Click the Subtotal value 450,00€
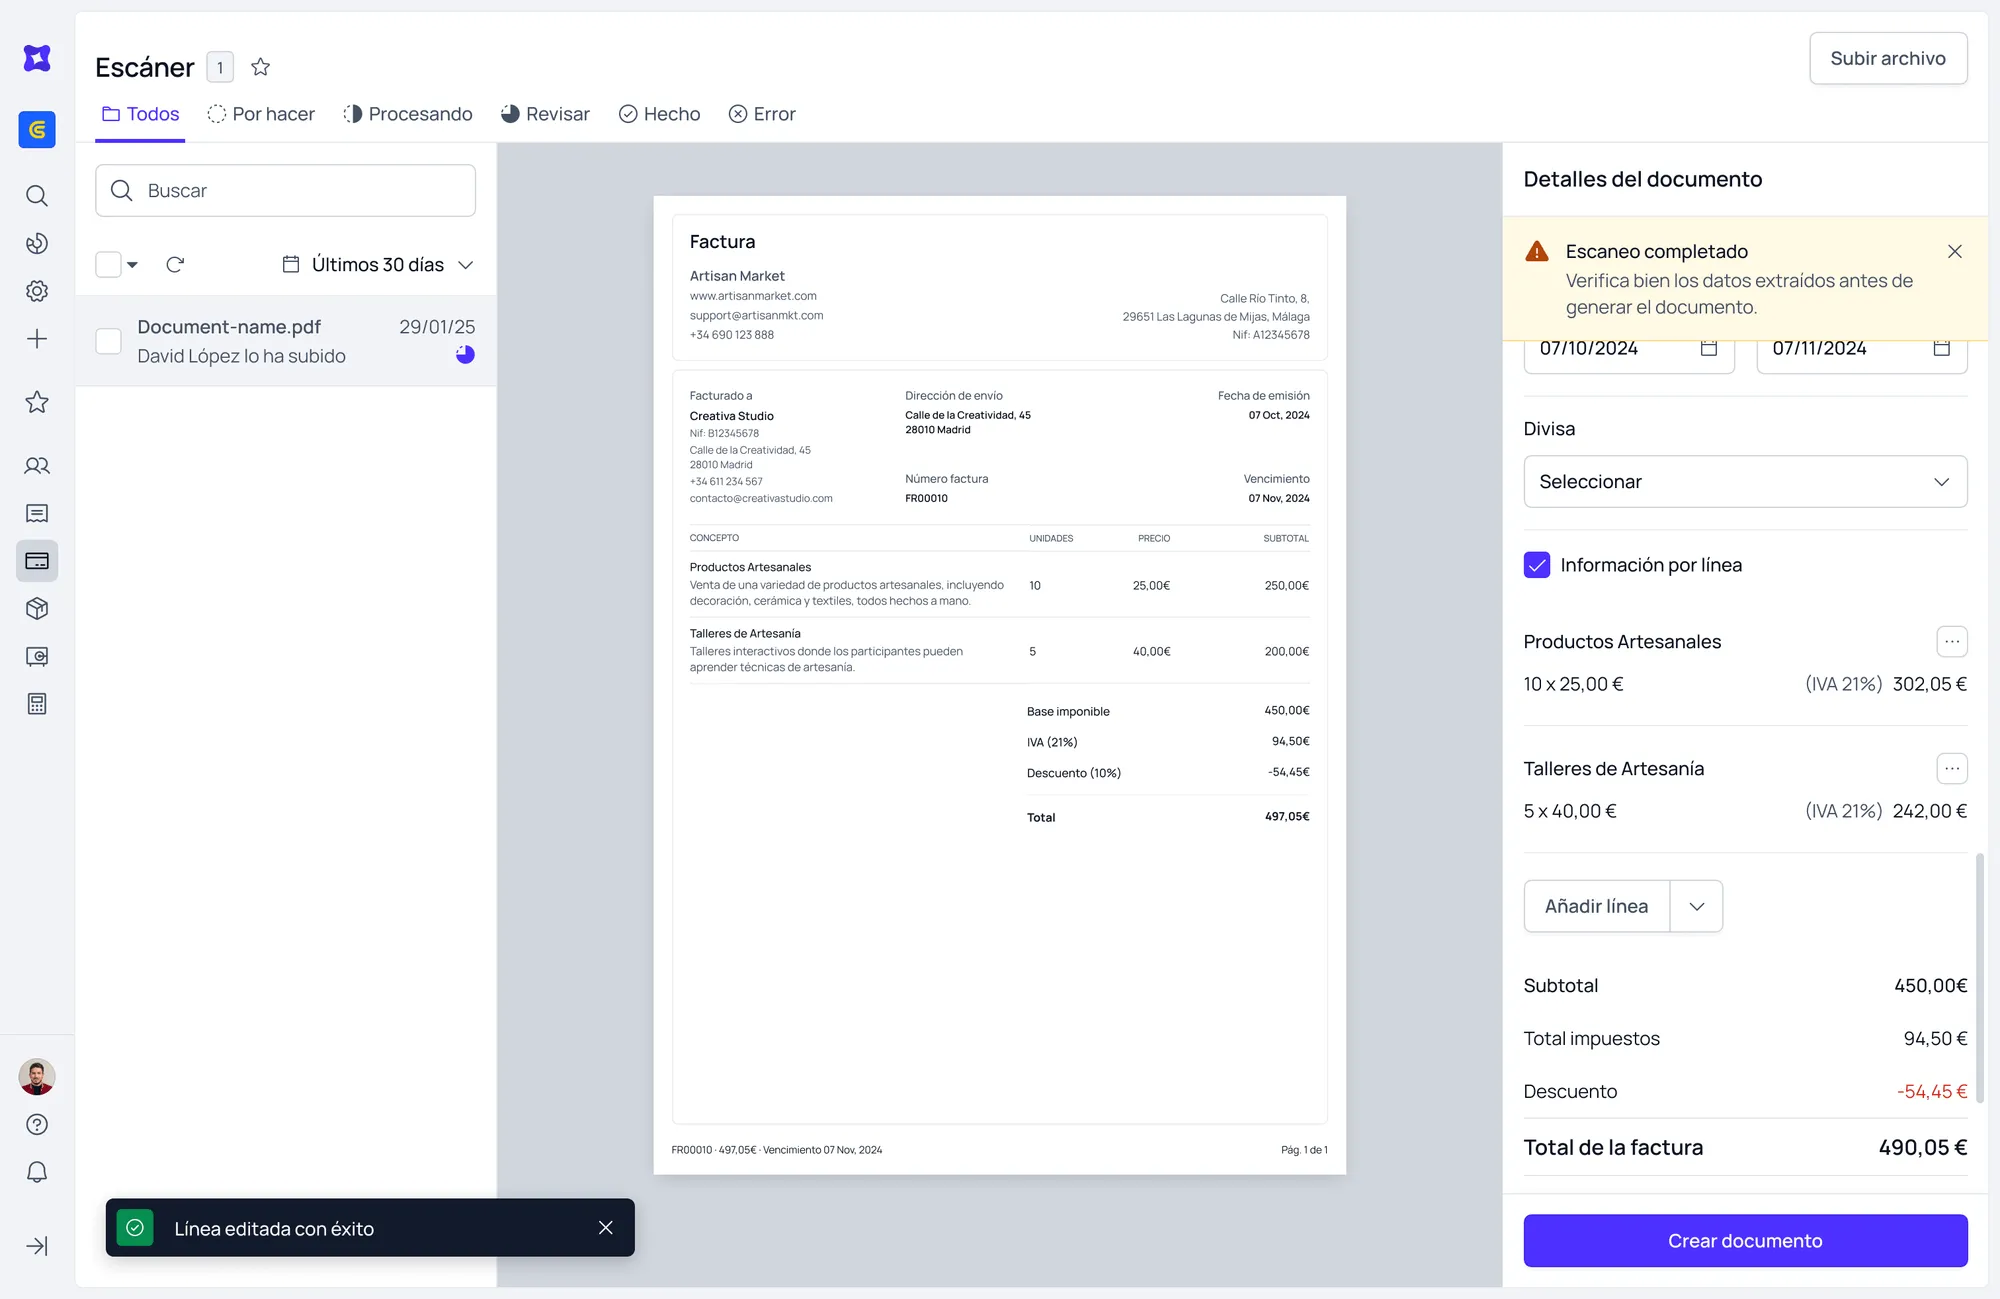Screen dimensions: 2000x1299 pyautogui.click(x=1931, y=986)
